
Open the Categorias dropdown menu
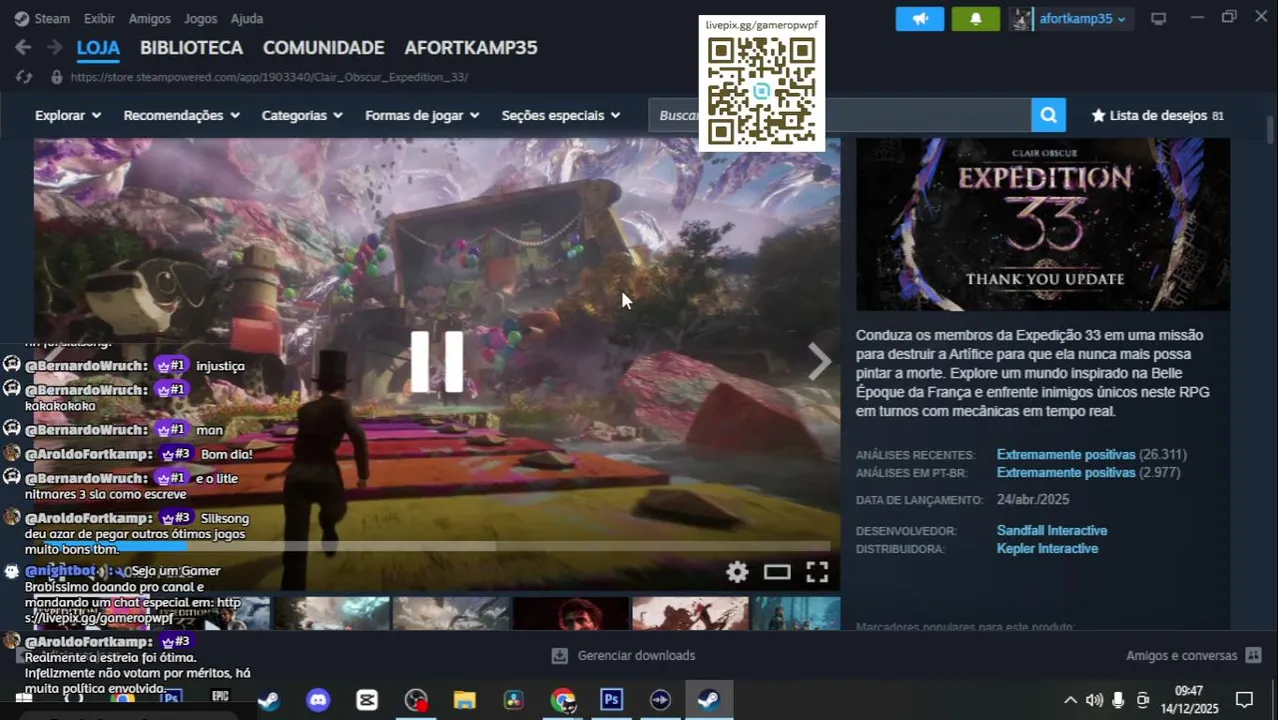point(302,115)
